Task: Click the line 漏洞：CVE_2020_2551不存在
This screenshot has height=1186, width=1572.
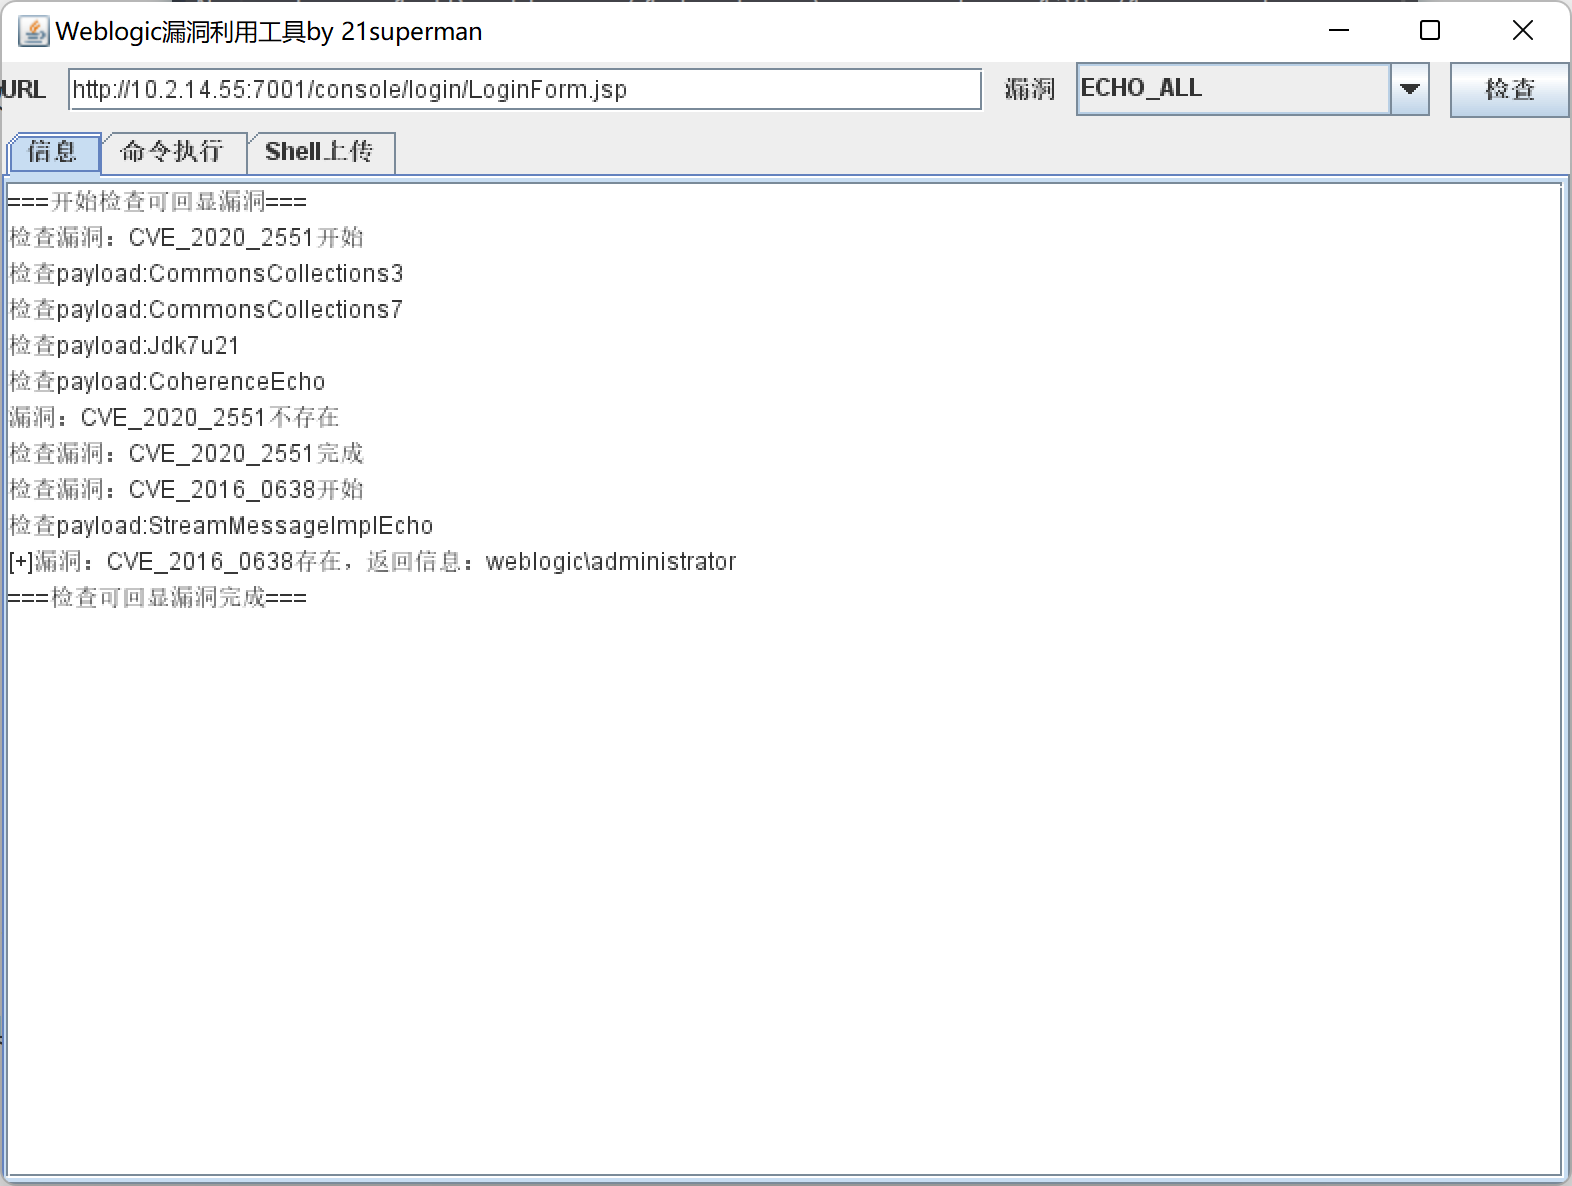Action: tap(174, 417)
